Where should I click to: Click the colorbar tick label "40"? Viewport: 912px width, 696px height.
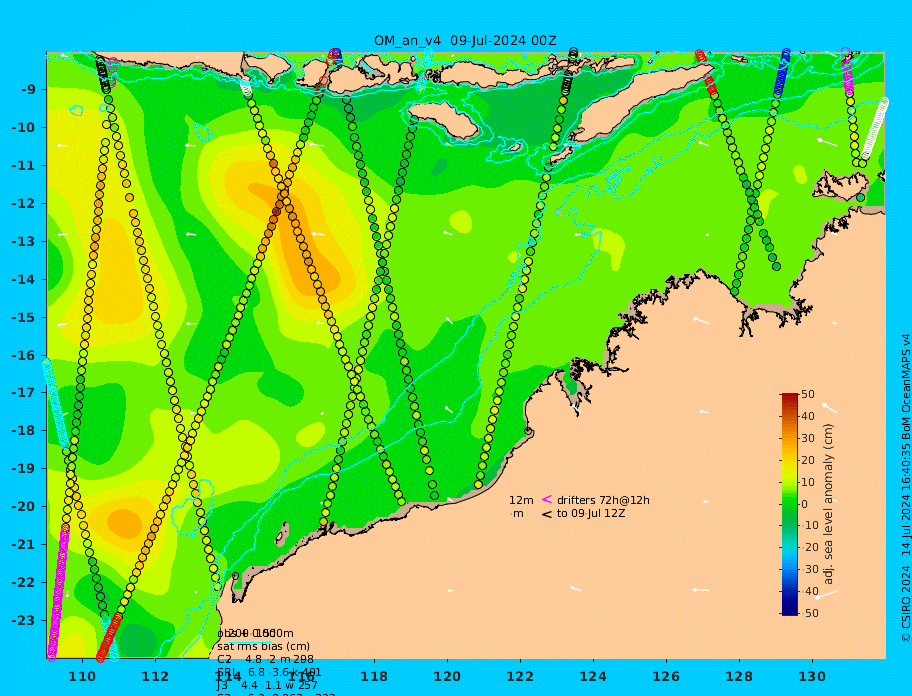tap(808, 416)
